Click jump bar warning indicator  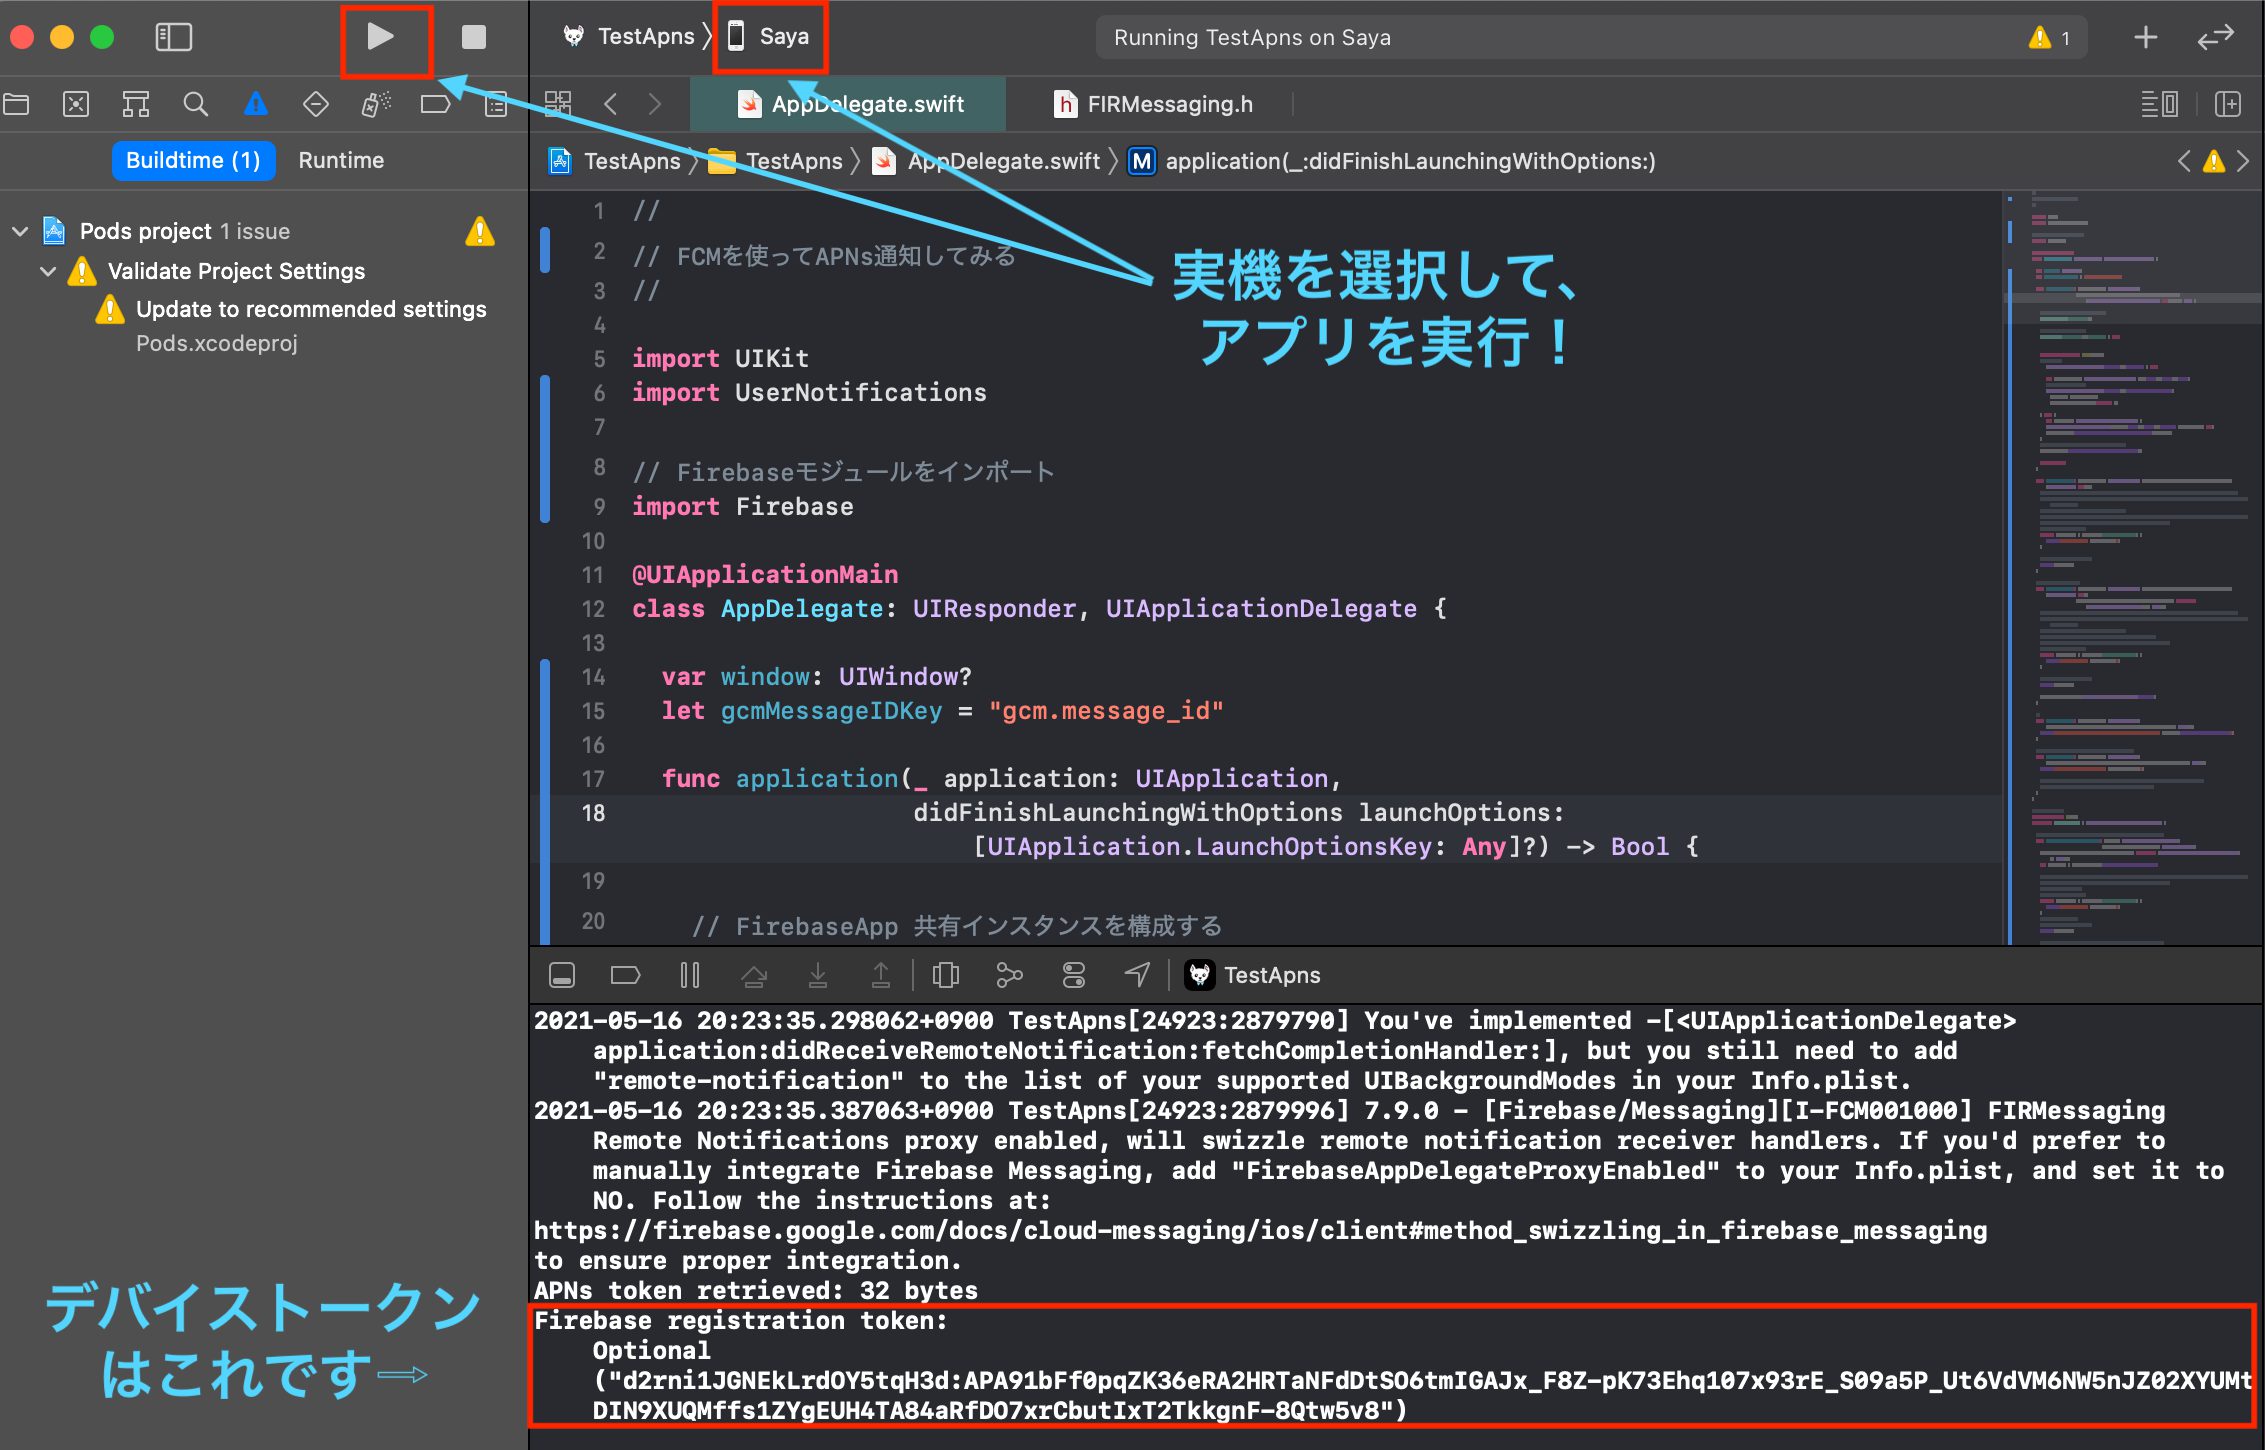point(2214,161)
